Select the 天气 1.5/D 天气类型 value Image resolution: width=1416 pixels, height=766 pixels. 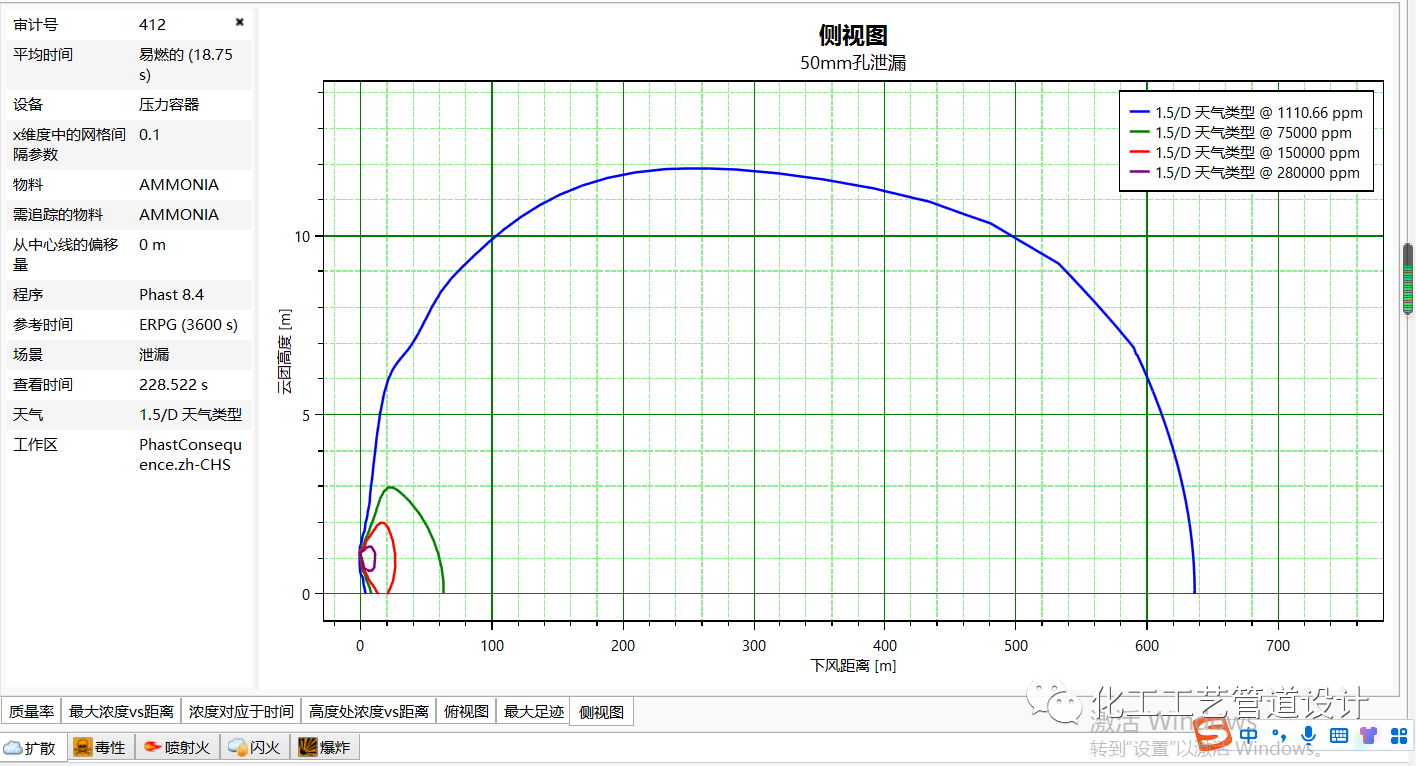point(191,415)
